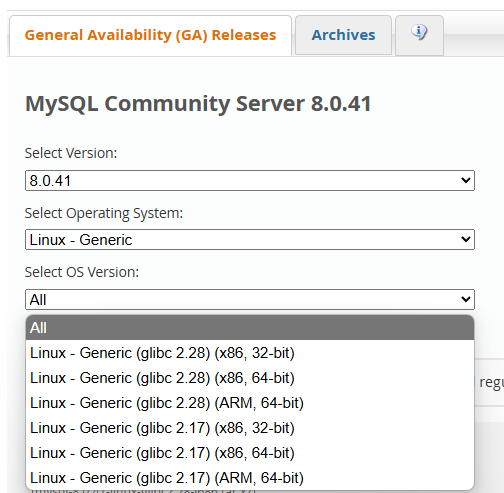Pick glibc 2.28 x86, 64-bit option
The width and height of the screenshot is (504, 493).
click(x=250, y=378)
